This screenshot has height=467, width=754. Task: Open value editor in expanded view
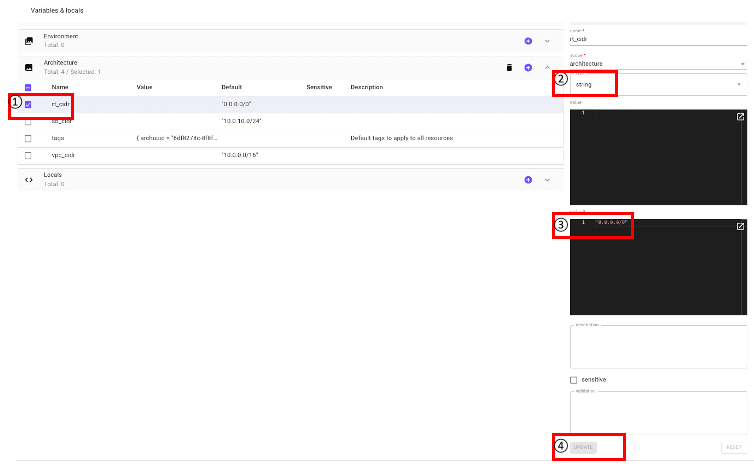(x=740, y=117)
